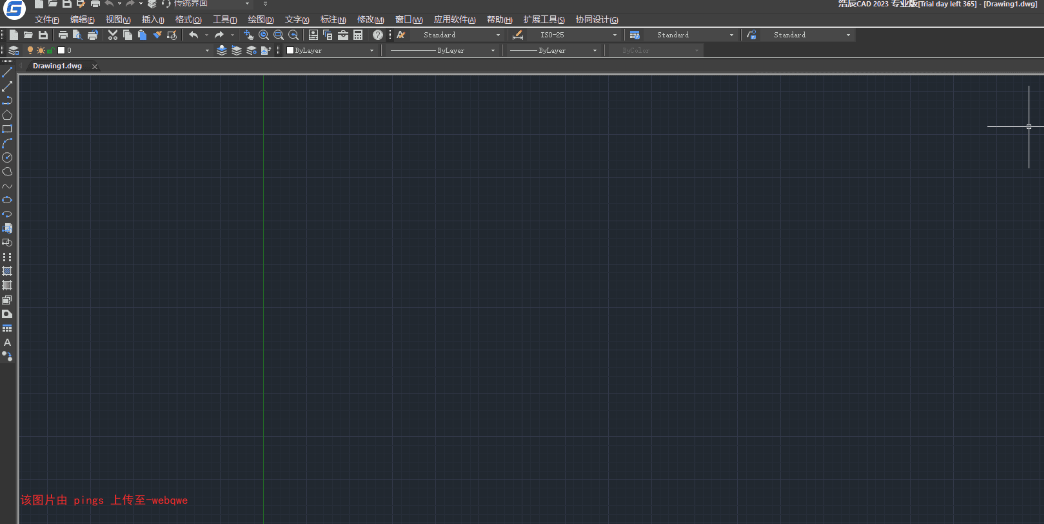Select the Ellipse arc tool
Screen dimensions: 1044x524
pos(7,214)
